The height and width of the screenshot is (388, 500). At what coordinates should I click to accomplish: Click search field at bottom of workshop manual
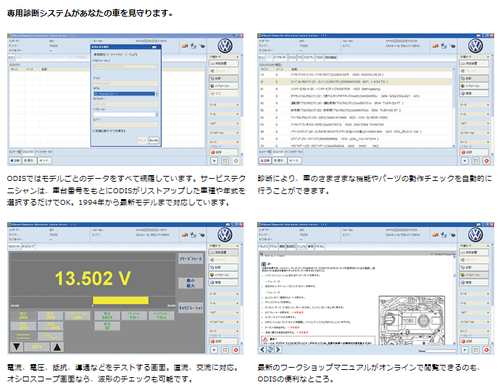(x=441, y=351)
